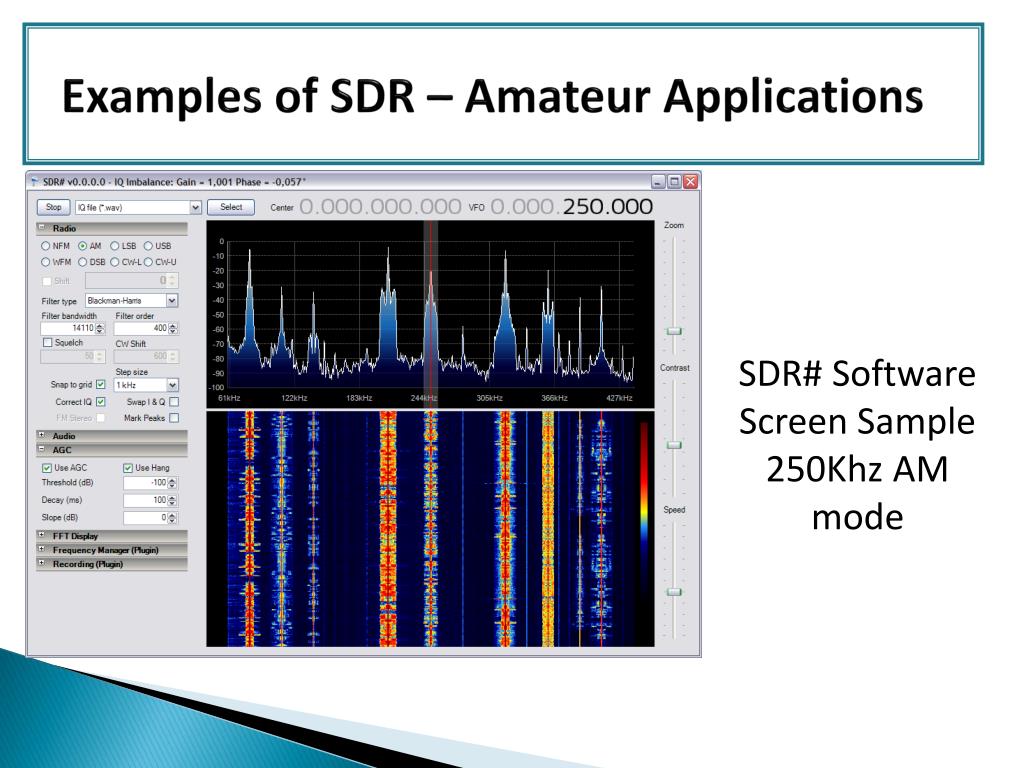Click the 427kHz frequency axis label
The image size is (1024, 768).
(x=619, y=398)
